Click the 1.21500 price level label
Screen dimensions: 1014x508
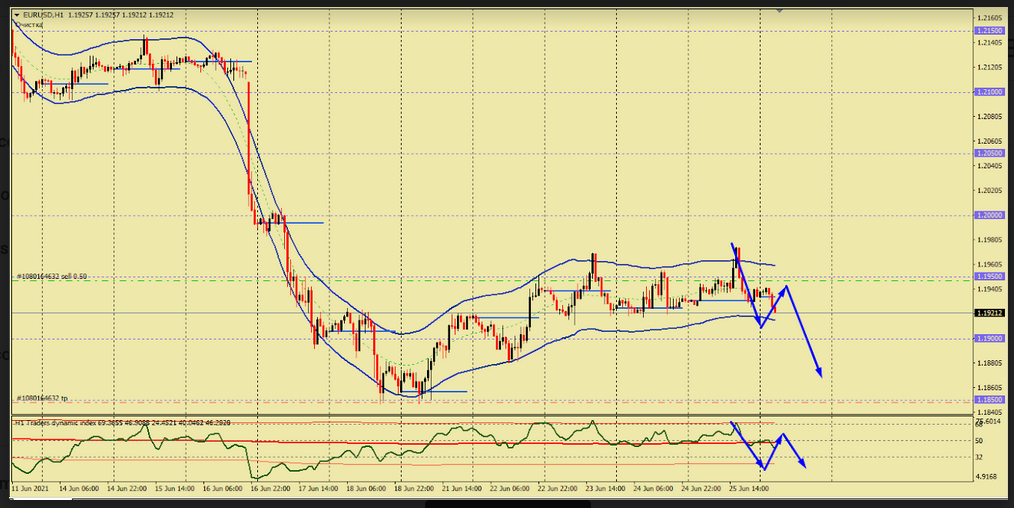[988, 31]
